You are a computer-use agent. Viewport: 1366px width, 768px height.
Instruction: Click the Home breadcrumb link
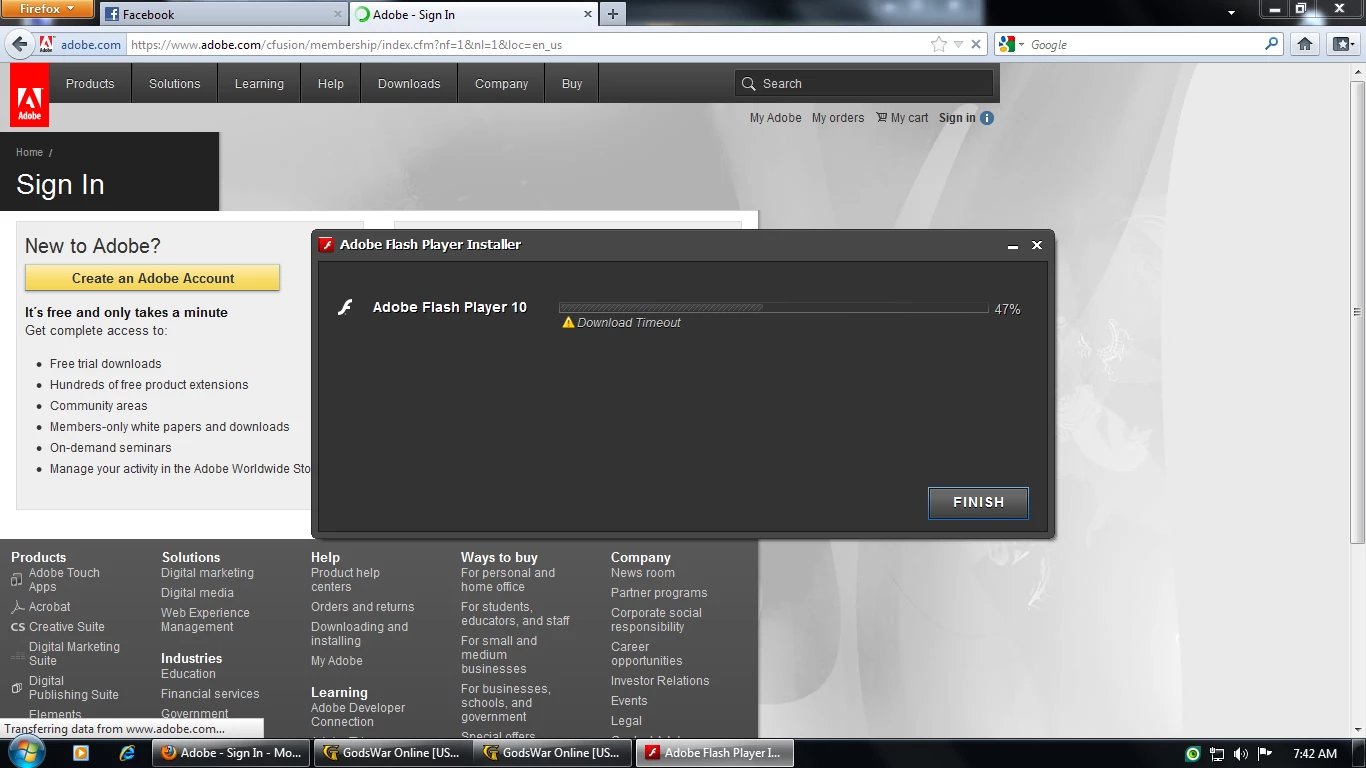[x=29, y=152]
